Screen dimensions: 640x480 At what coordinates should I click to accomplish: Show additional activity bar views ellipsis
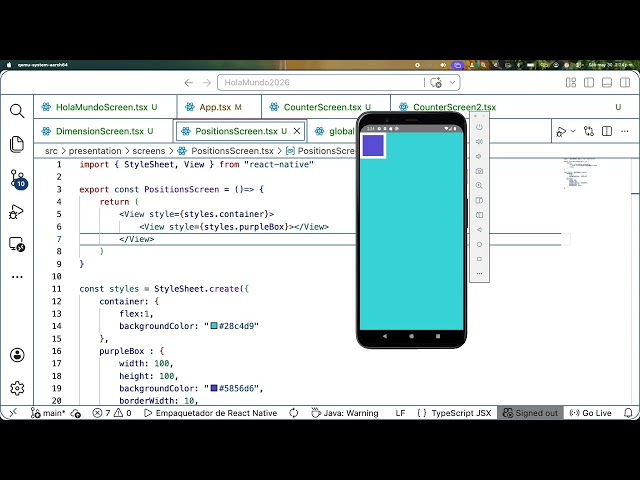click(x=17, y=277)
